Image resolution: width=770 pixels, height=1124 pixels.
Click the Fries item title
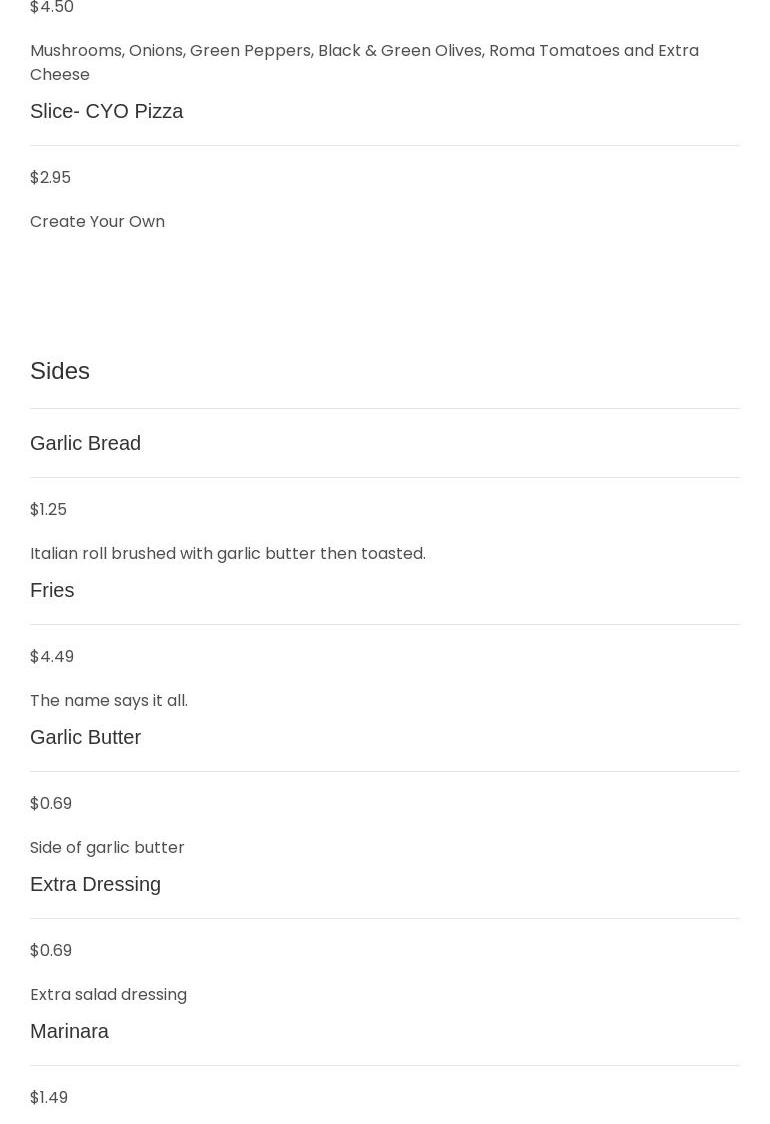(x=52, y=590)
